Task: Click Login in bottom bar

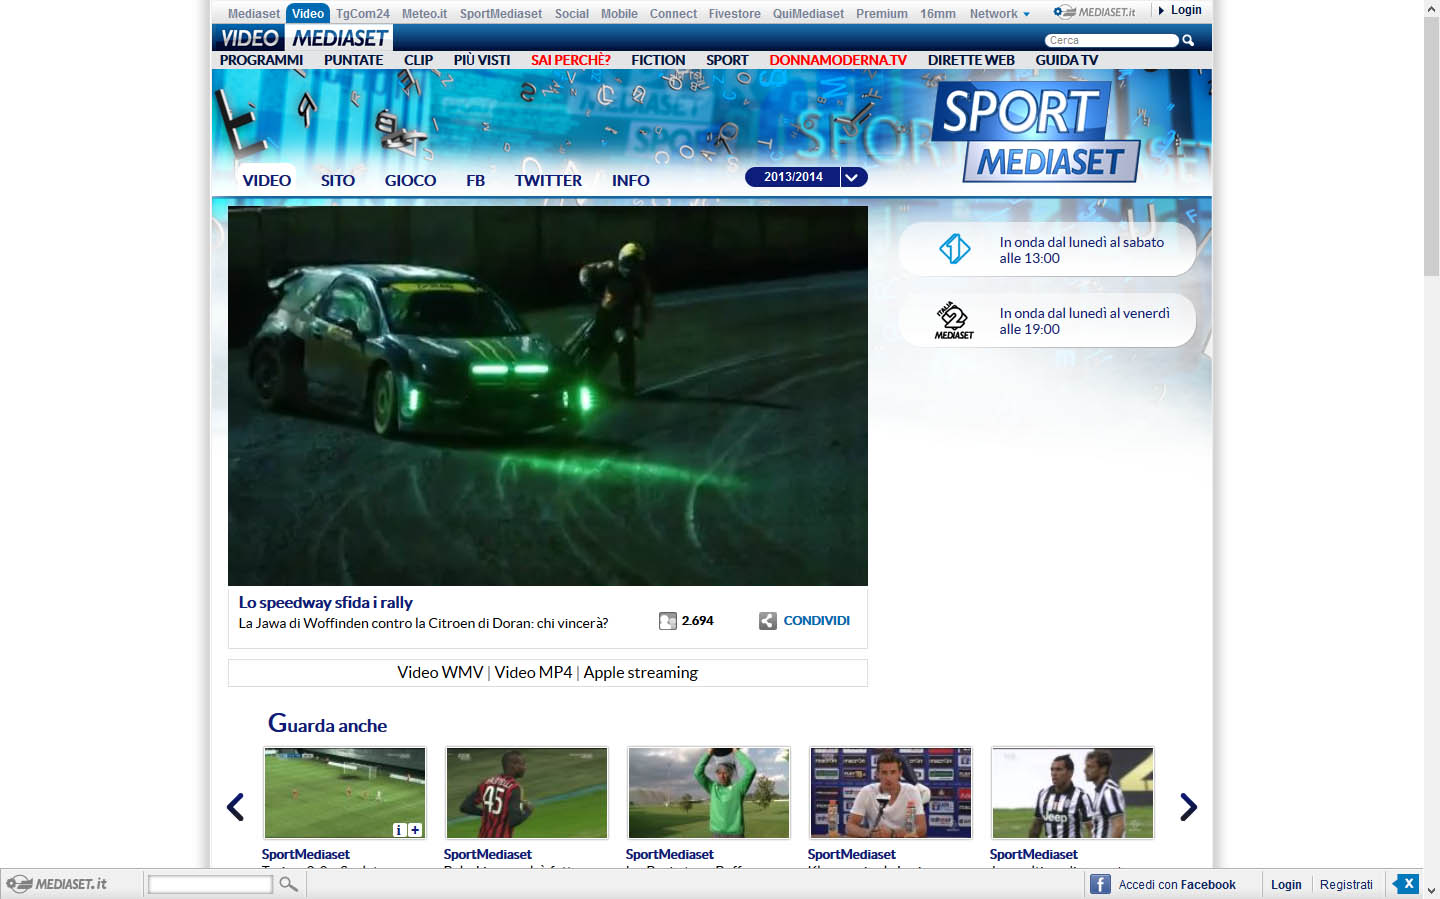Action: [1286, 885]
